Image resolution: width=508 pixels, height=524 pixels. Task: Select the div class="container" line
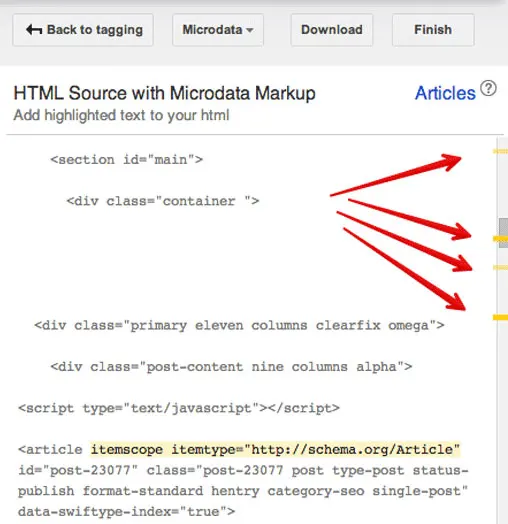point(163,201)
